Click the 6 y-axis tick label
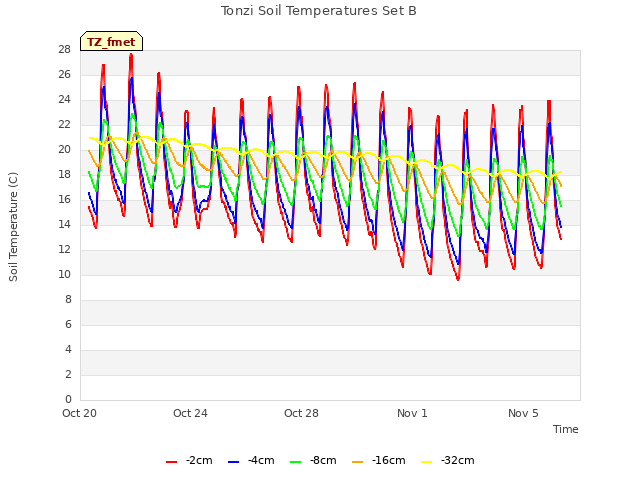 [x=68, y=324]
